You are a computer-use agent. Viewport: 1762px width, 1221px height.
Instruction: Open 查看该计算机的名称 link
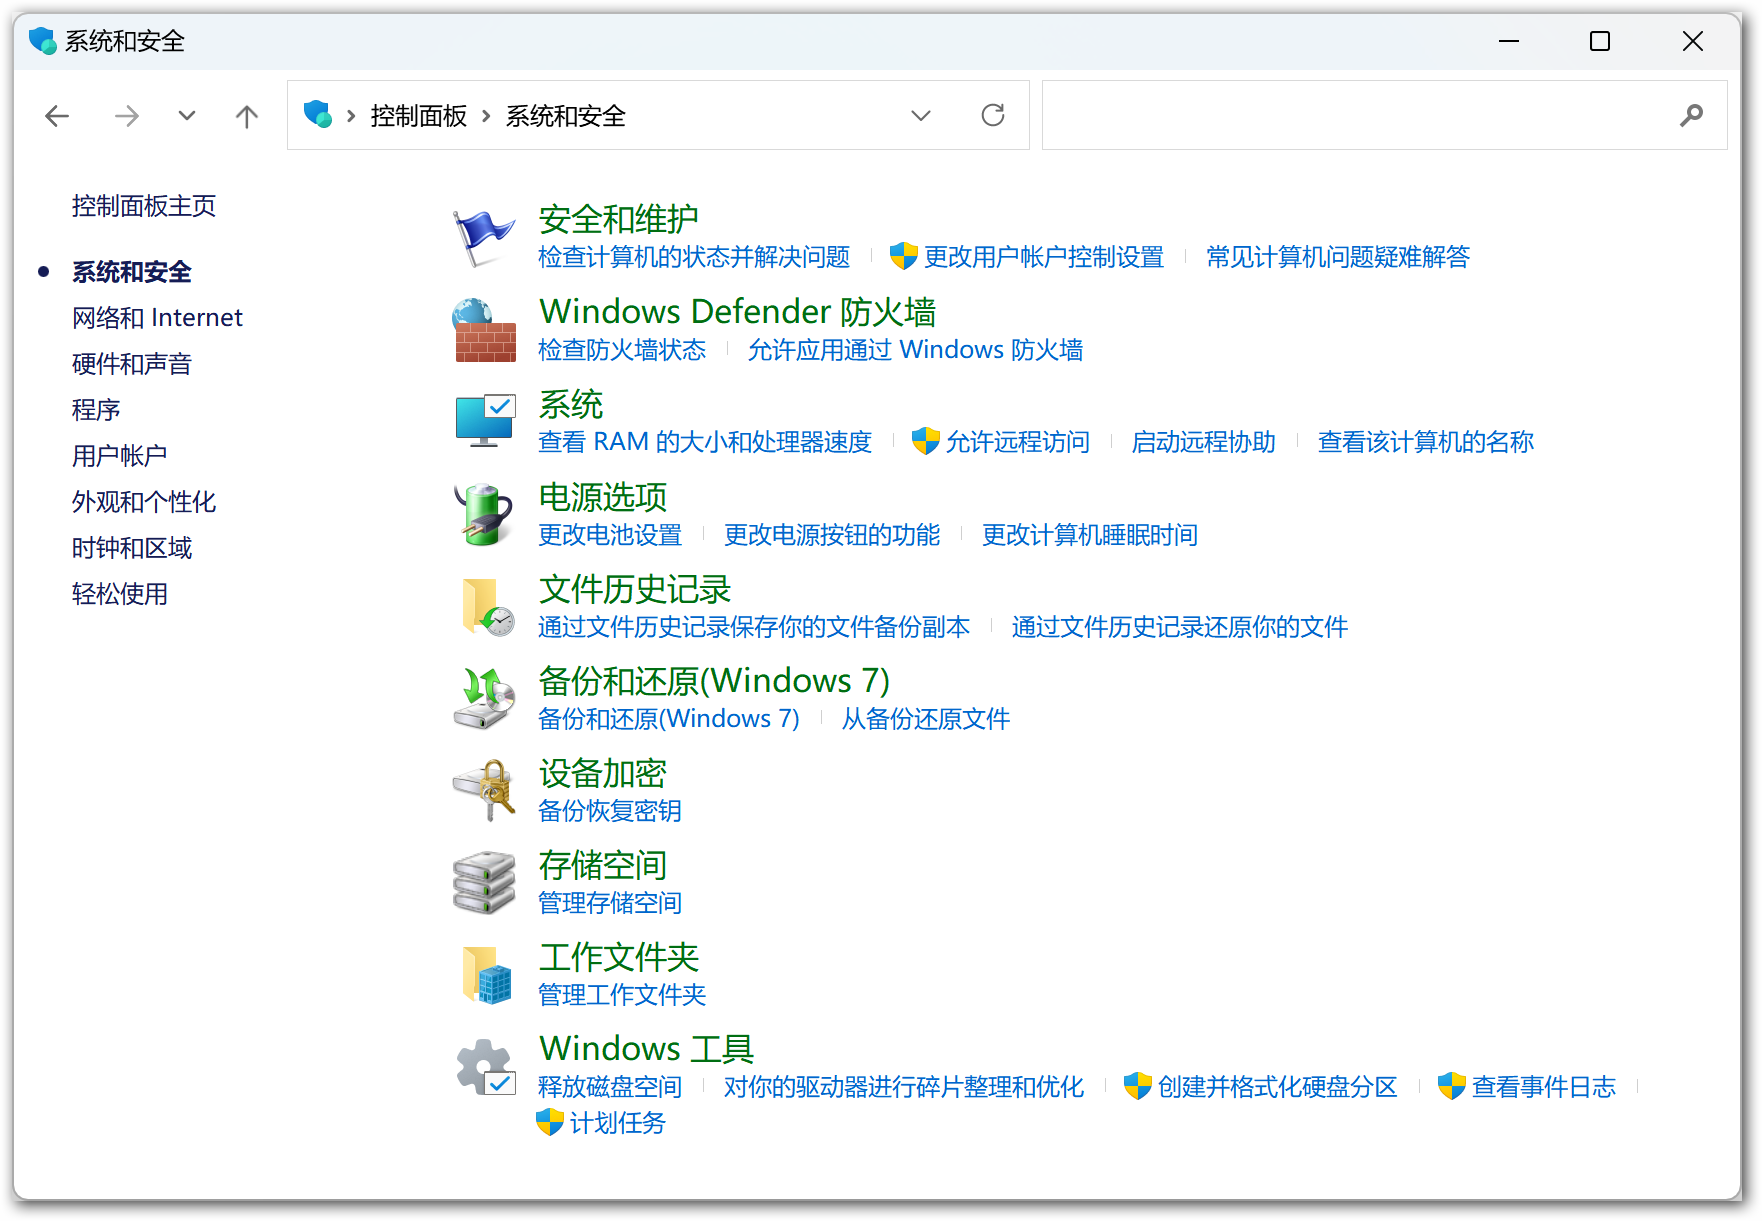tap(1426, 442)
